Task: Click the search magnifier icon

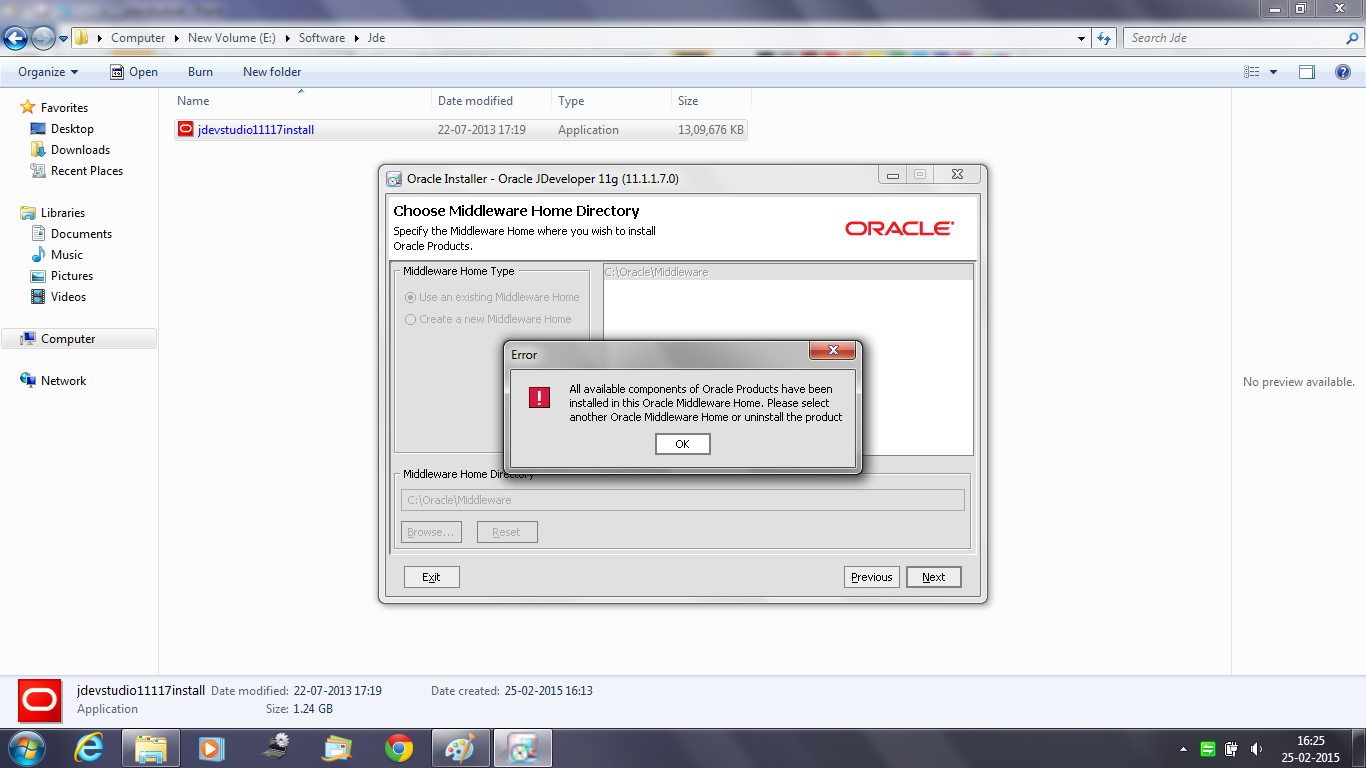Action: [1353, 38]
